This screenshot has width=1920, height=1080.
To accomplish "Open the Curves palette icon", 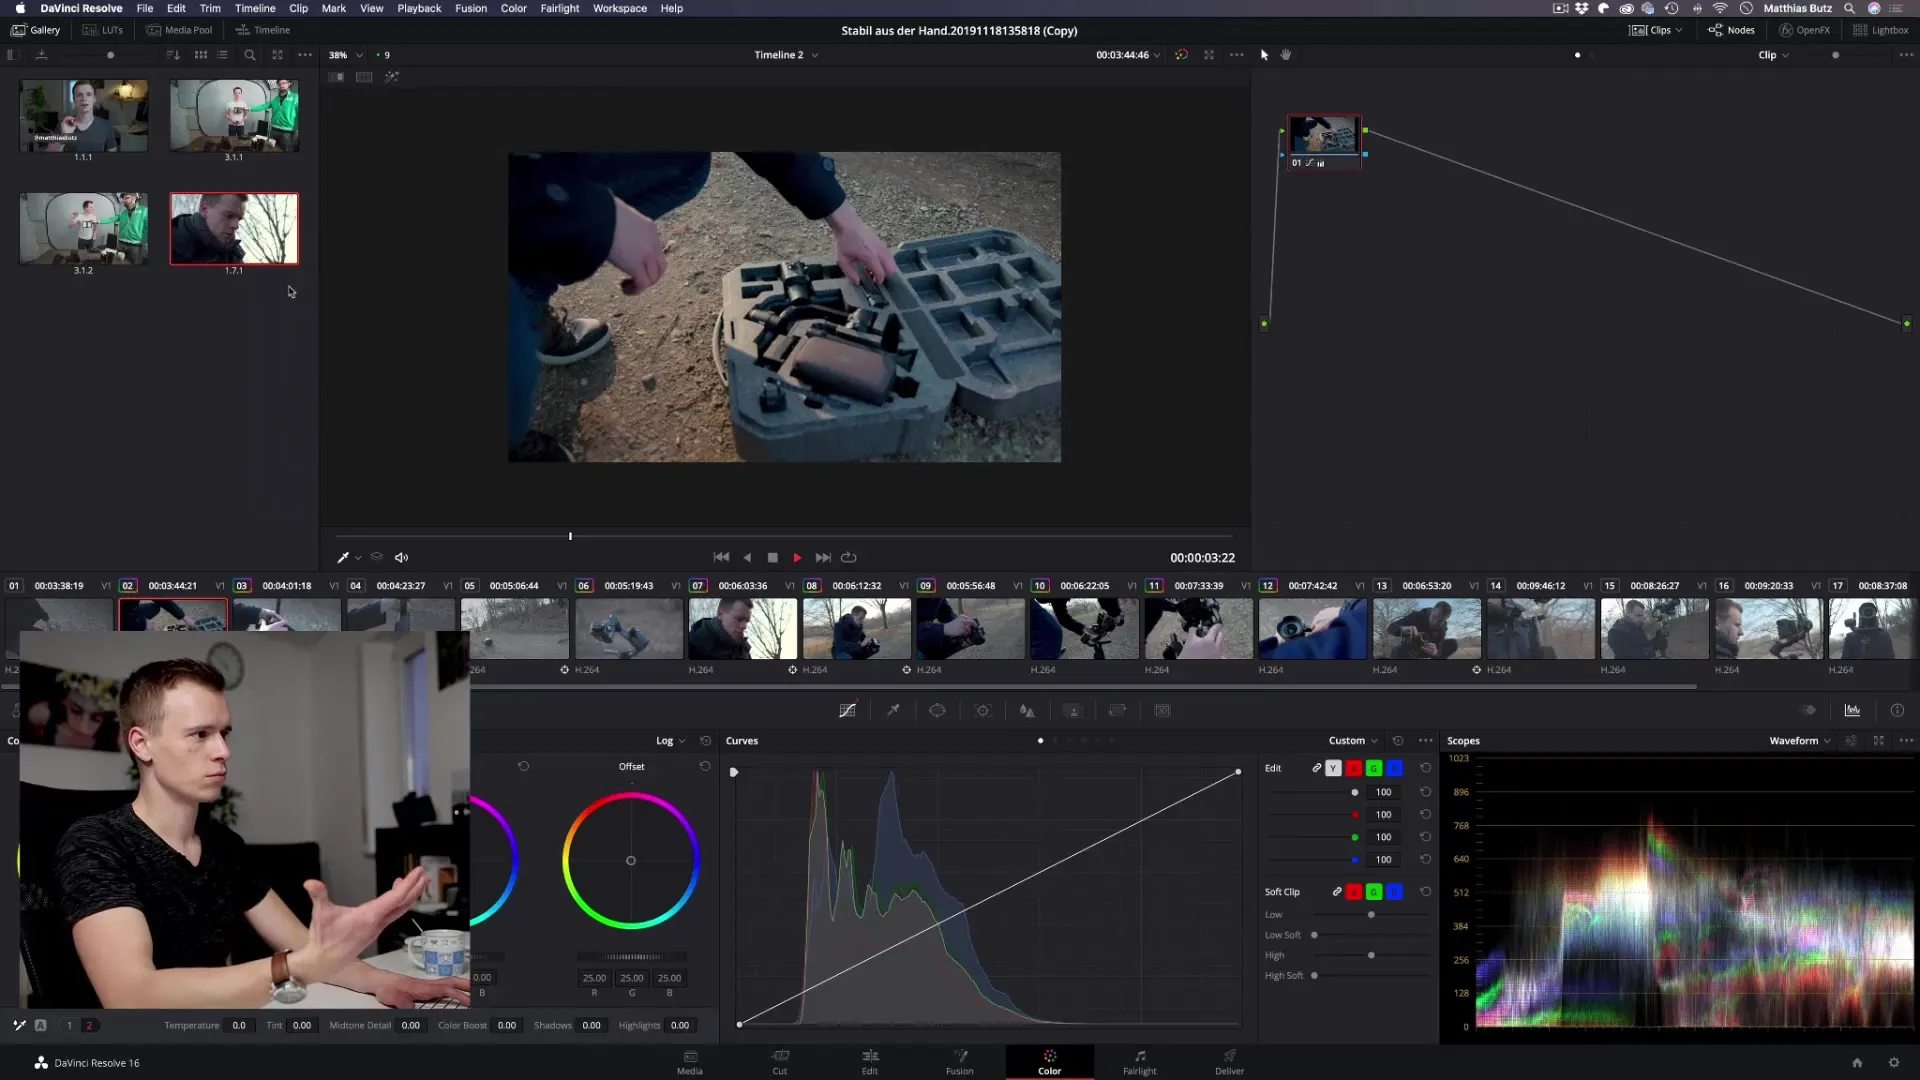I will (x=847, y=710).
